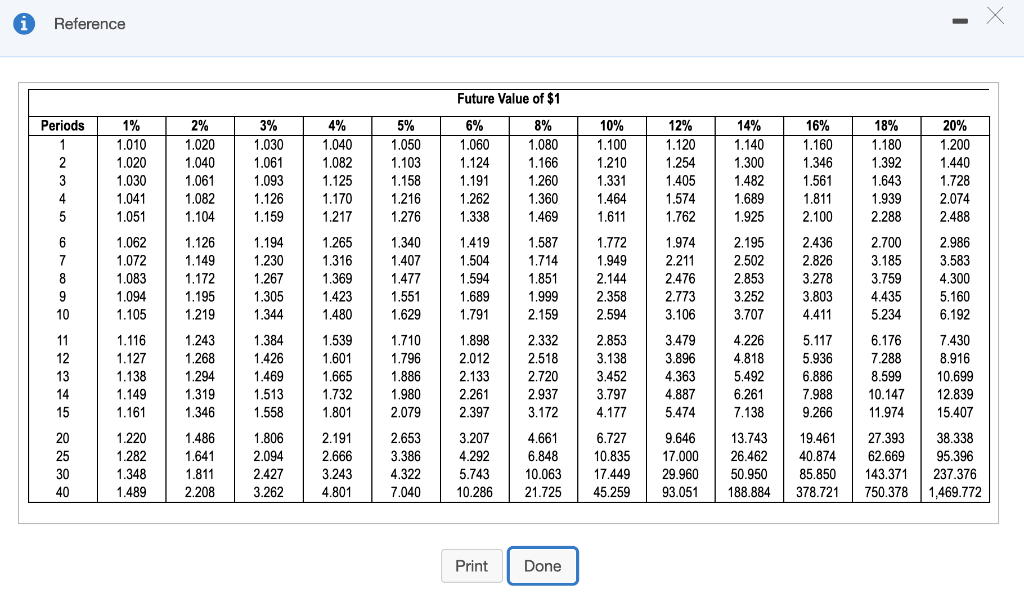Click value 1.791 for 6% at period 10
Viewport: 1024px width, 594px height.
point(474,315)
